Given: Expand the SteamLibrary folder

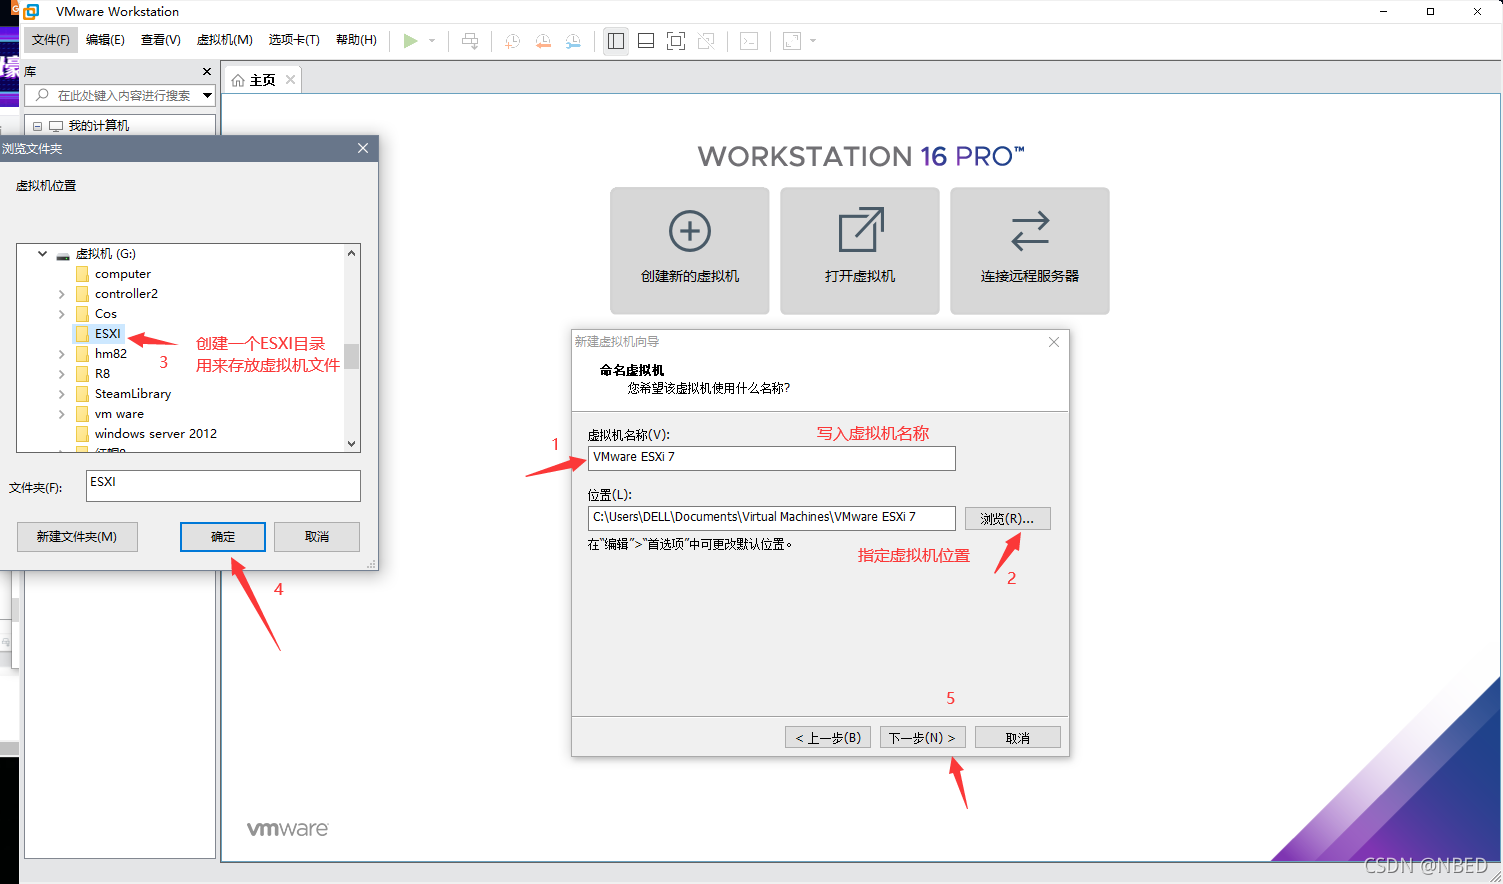Looking at the screenshot, I should coord(62,394).
